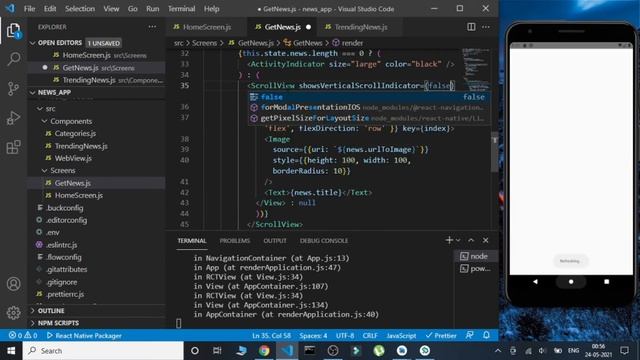Open WebView.js in the explorer tree
Viewport: 640px width, 360px height.
pos(73,158)
